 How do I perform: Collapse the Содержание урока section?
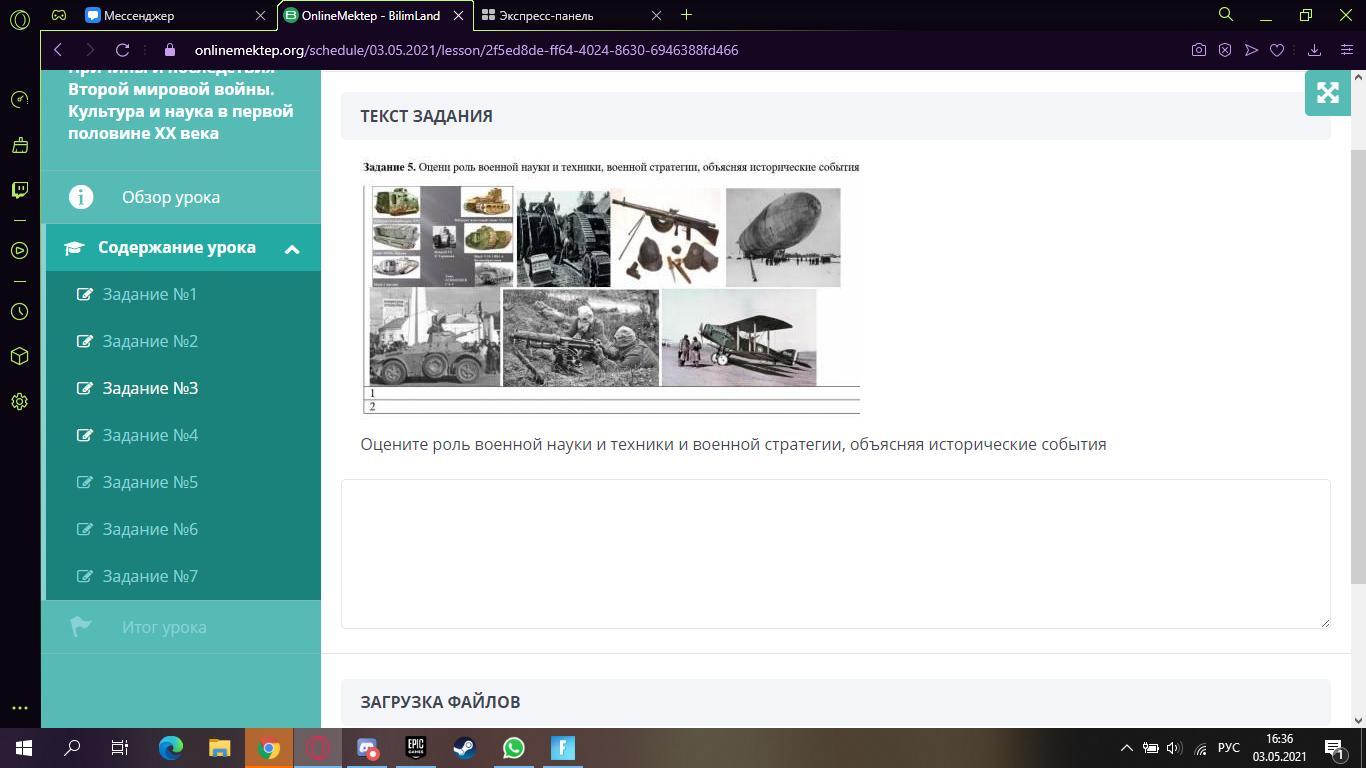point(181,248)
